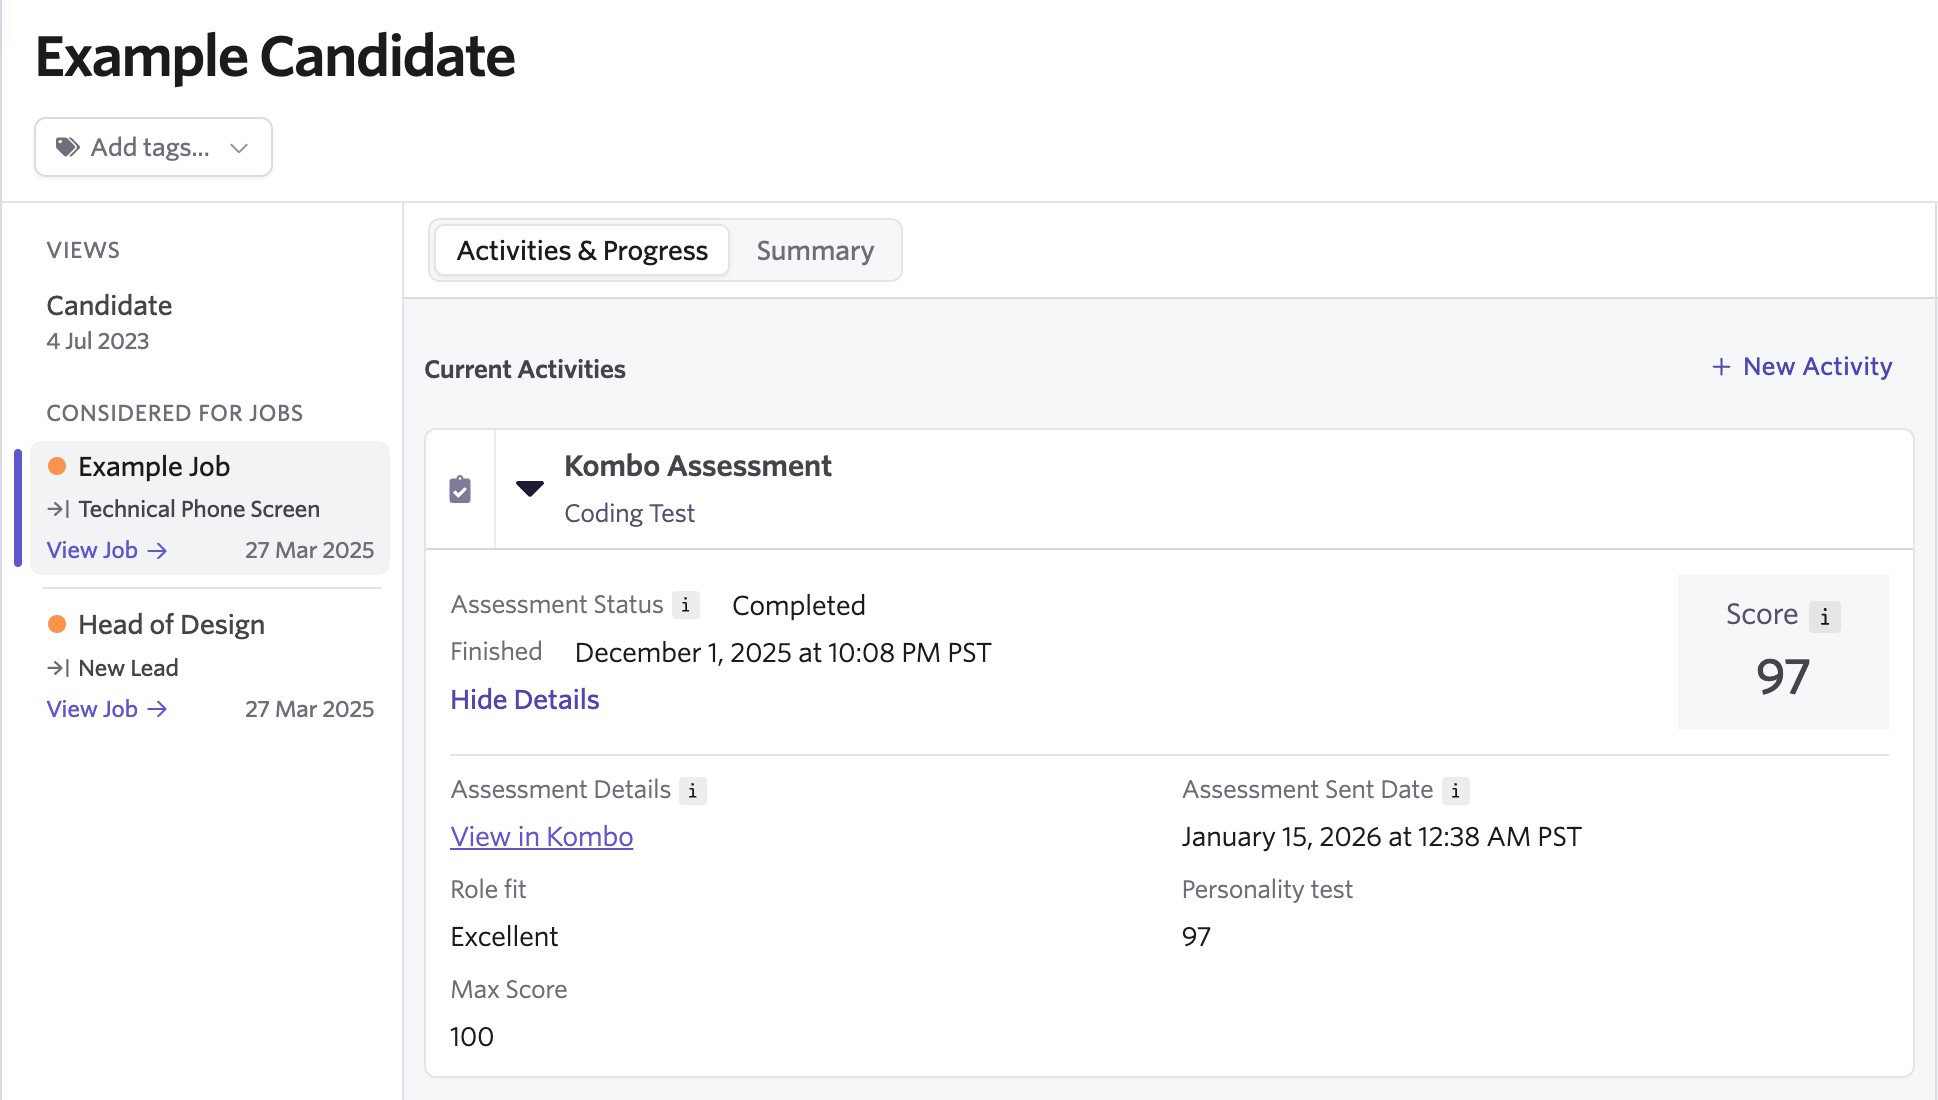Collapse the Kombo Assessment with triangle arrow
1938x1100 pixels.
click(x=529, y=488)
